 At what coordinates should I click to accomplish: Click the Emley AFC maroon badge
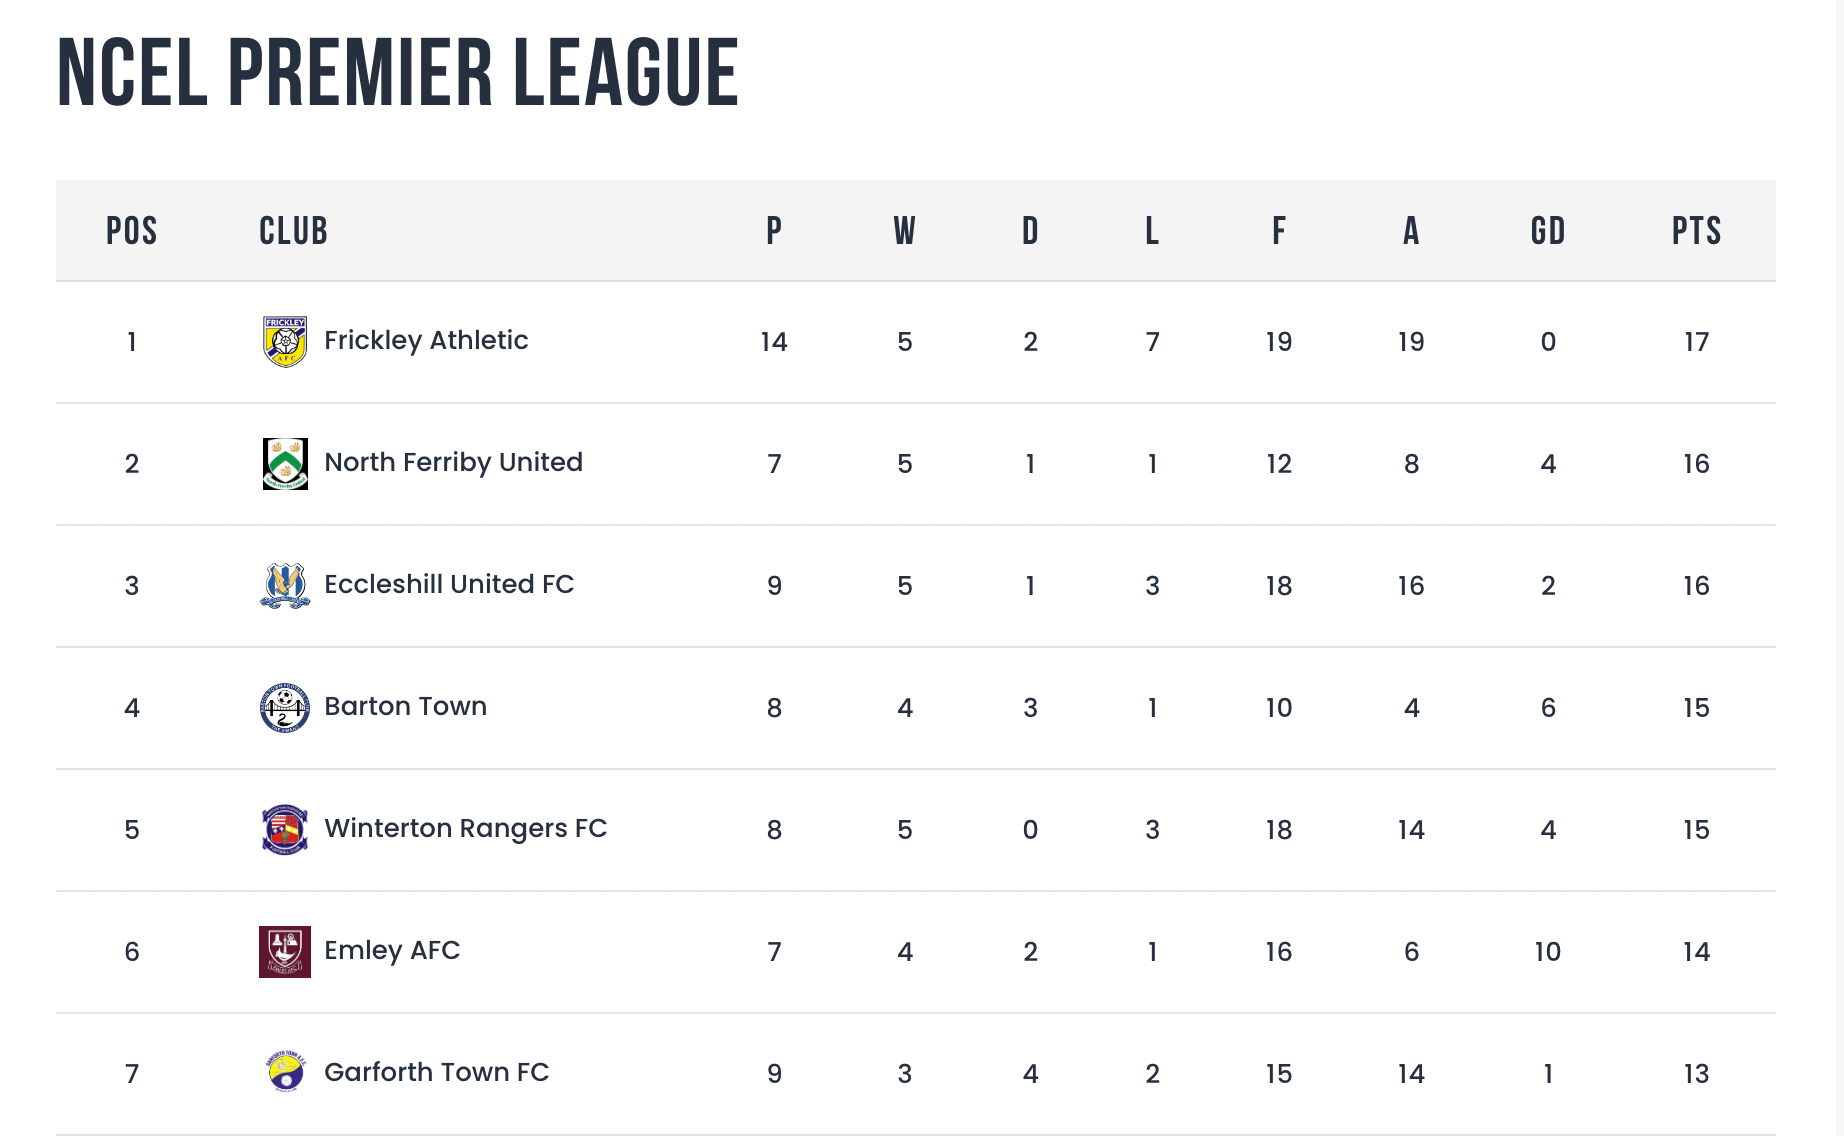[x=285, y=952]
